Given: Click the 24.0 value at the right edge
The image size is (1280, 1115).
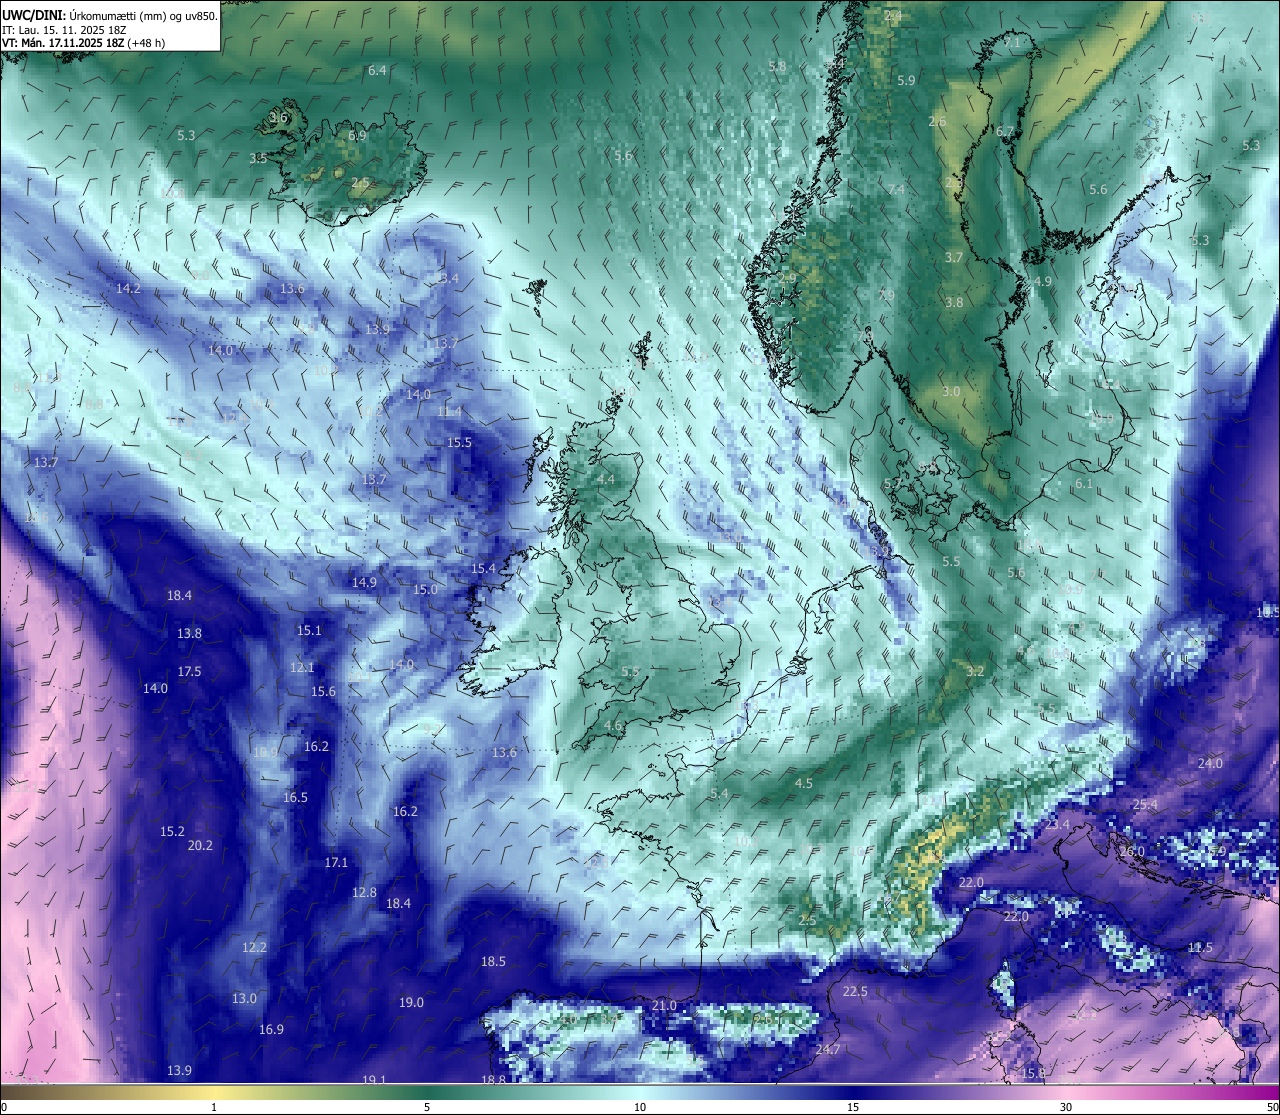Looking at the screenshot, I should click(x=1210, y=764).
